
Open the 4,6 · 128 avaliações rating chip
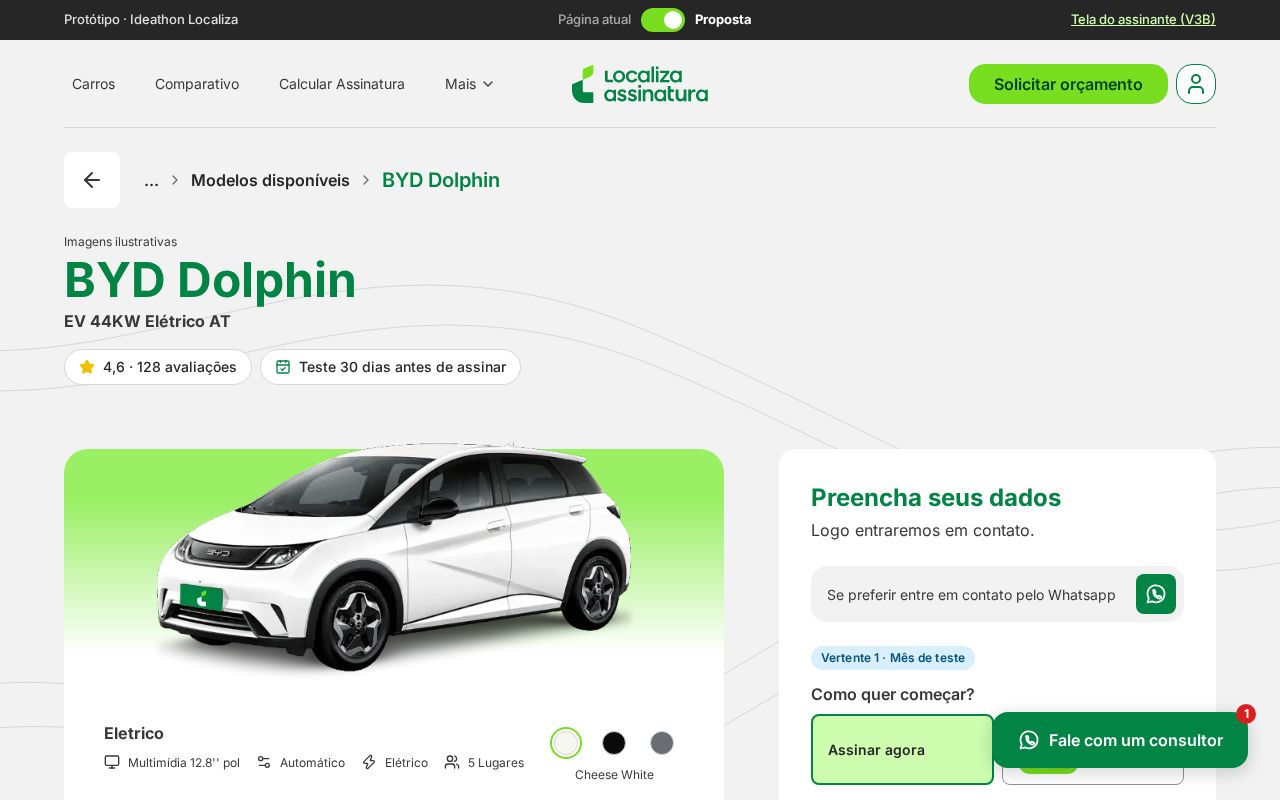pos(158,367)
